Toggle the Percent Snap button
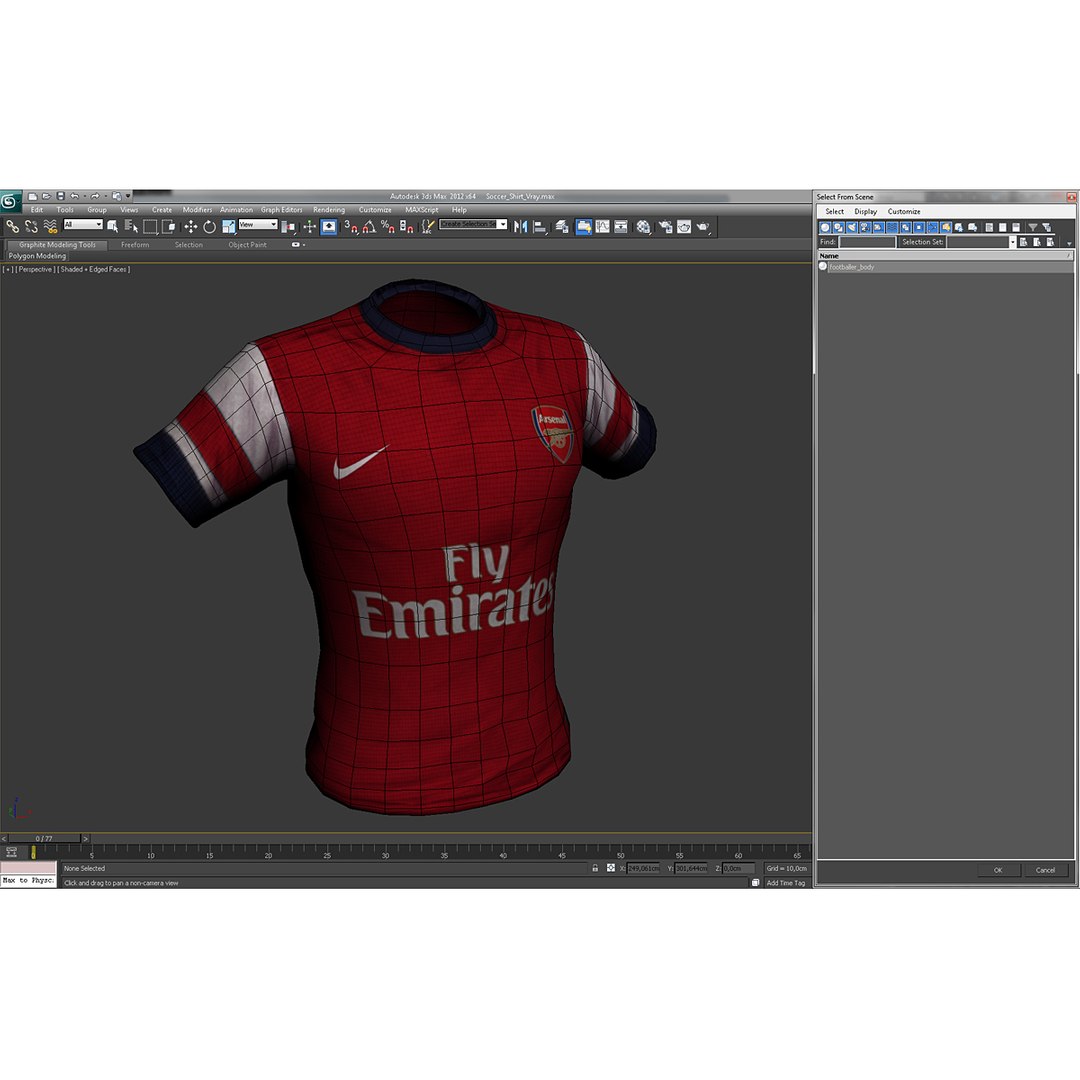 pyautogui.click(x=388, y=226)
